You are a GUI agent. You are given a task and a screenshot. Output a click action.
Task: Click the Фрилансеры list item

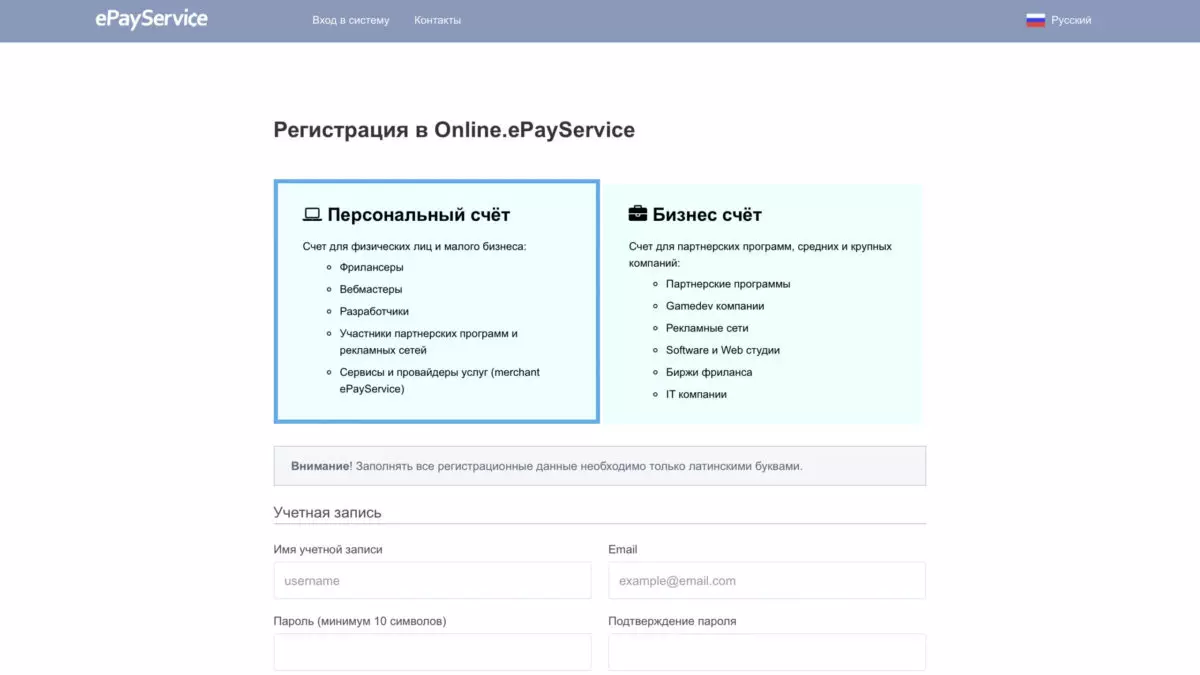[372, 267]
